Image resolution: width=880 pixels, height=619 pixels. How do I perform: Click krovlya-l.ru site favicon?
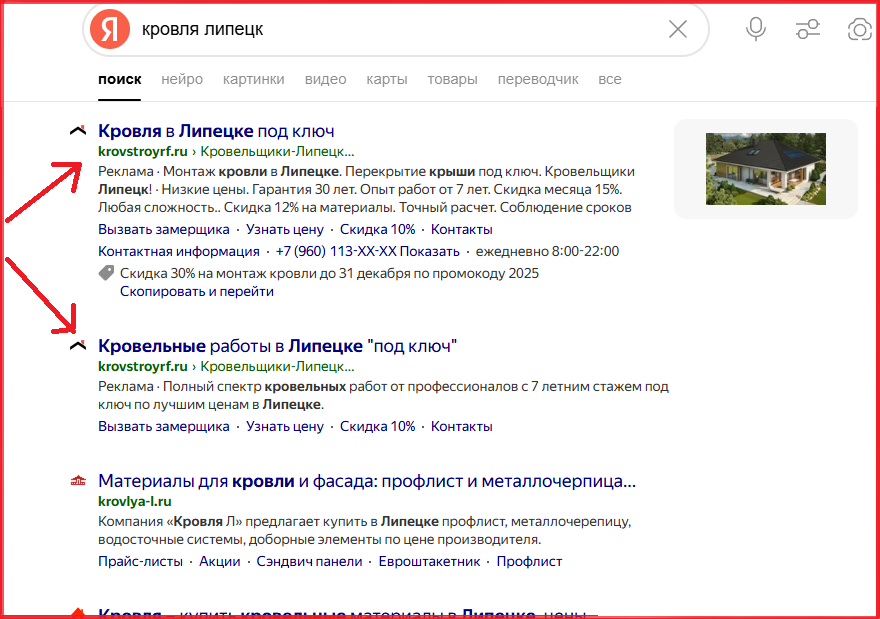coord(78,481)
